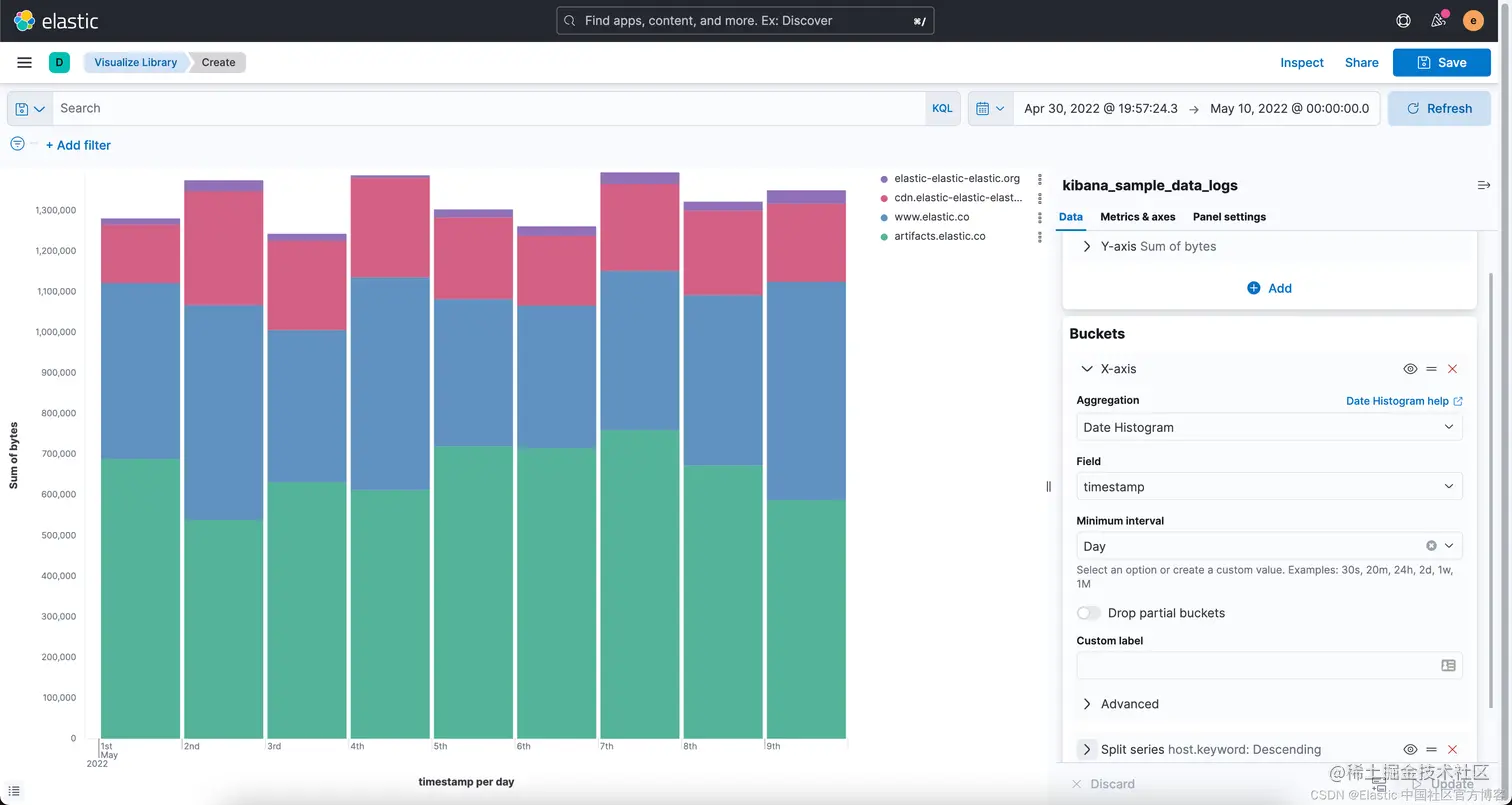This screenshot has height=805, width=1512.
Task: Open the orange user avatar menu
Action: pos(1473,20)
